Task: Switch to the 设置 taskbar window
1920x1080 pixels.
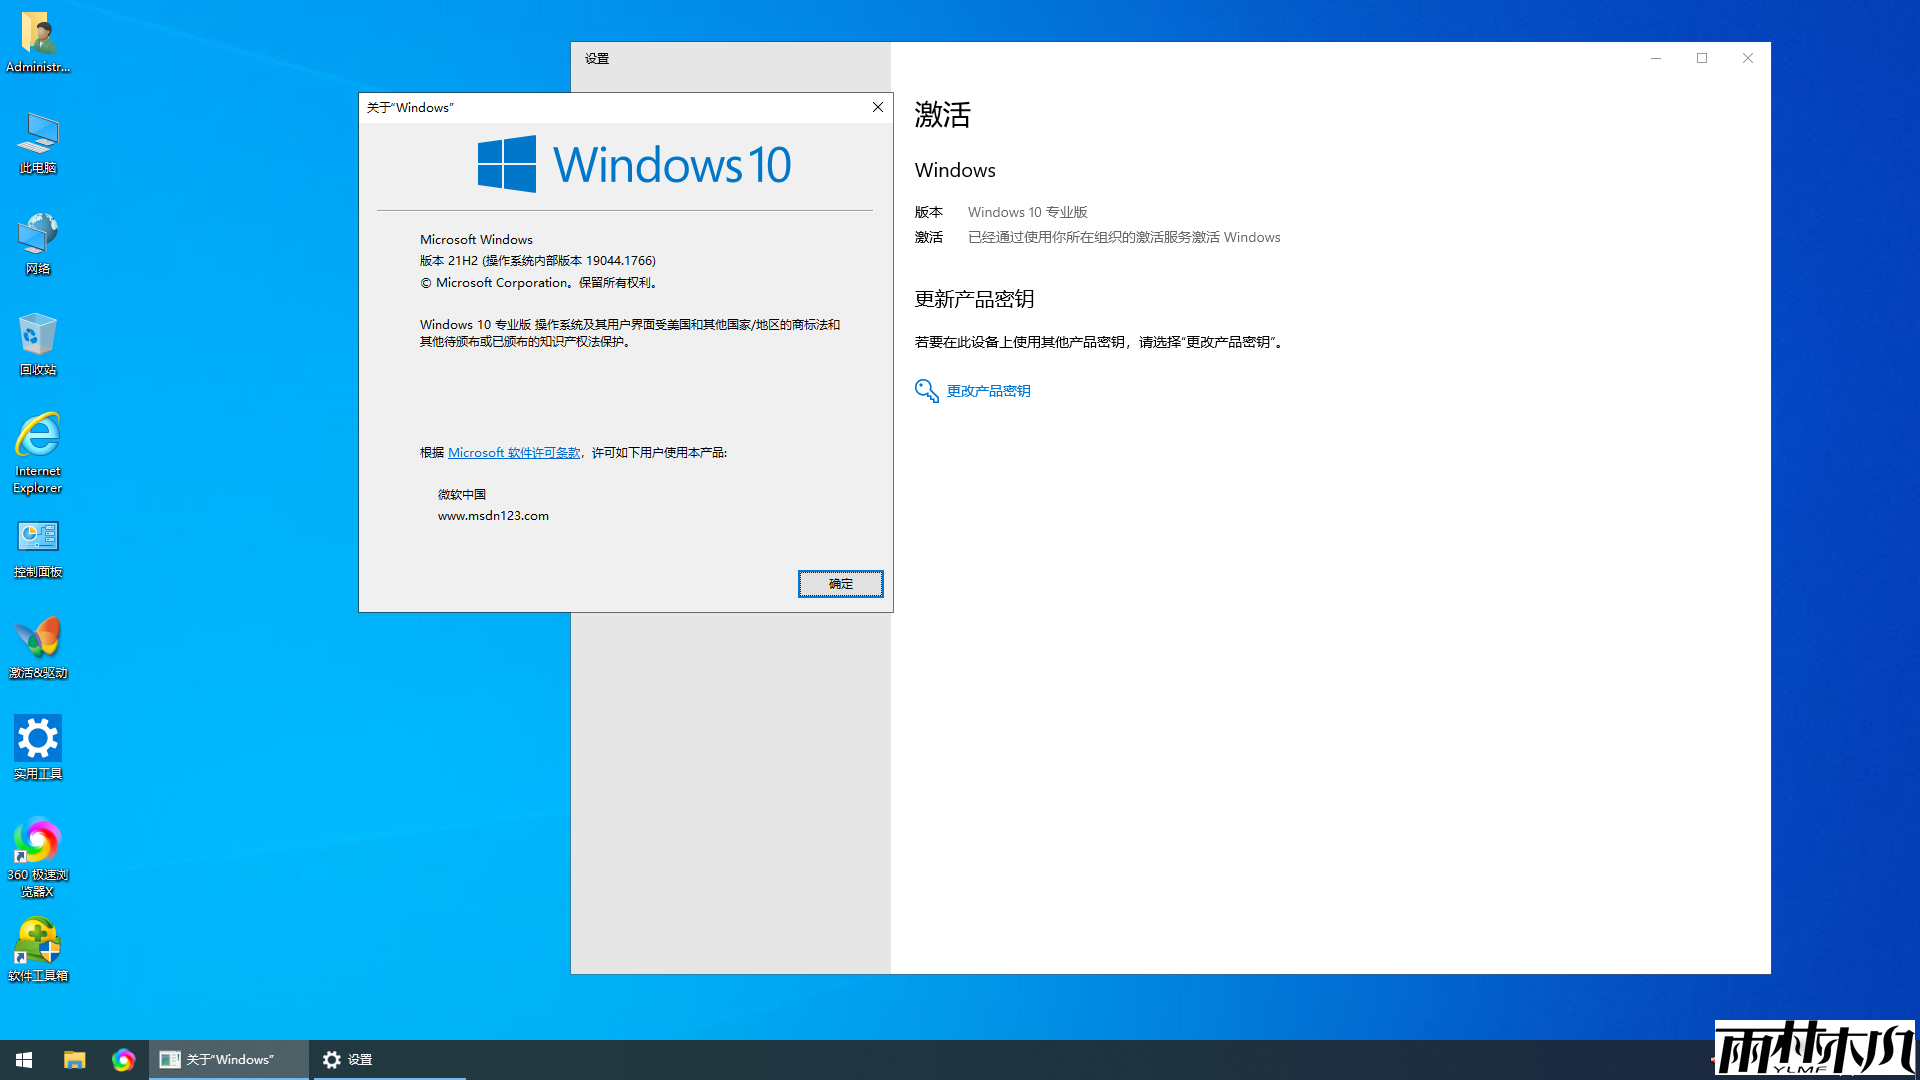Action: [x=388, y=1059]
